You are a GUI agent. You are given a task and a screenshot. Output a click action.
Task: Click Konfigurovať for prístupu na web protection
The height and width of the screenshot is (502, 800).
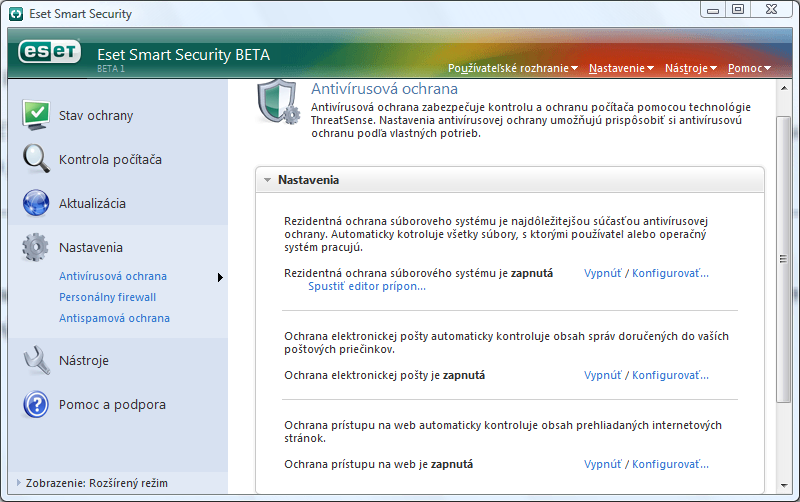670,464
